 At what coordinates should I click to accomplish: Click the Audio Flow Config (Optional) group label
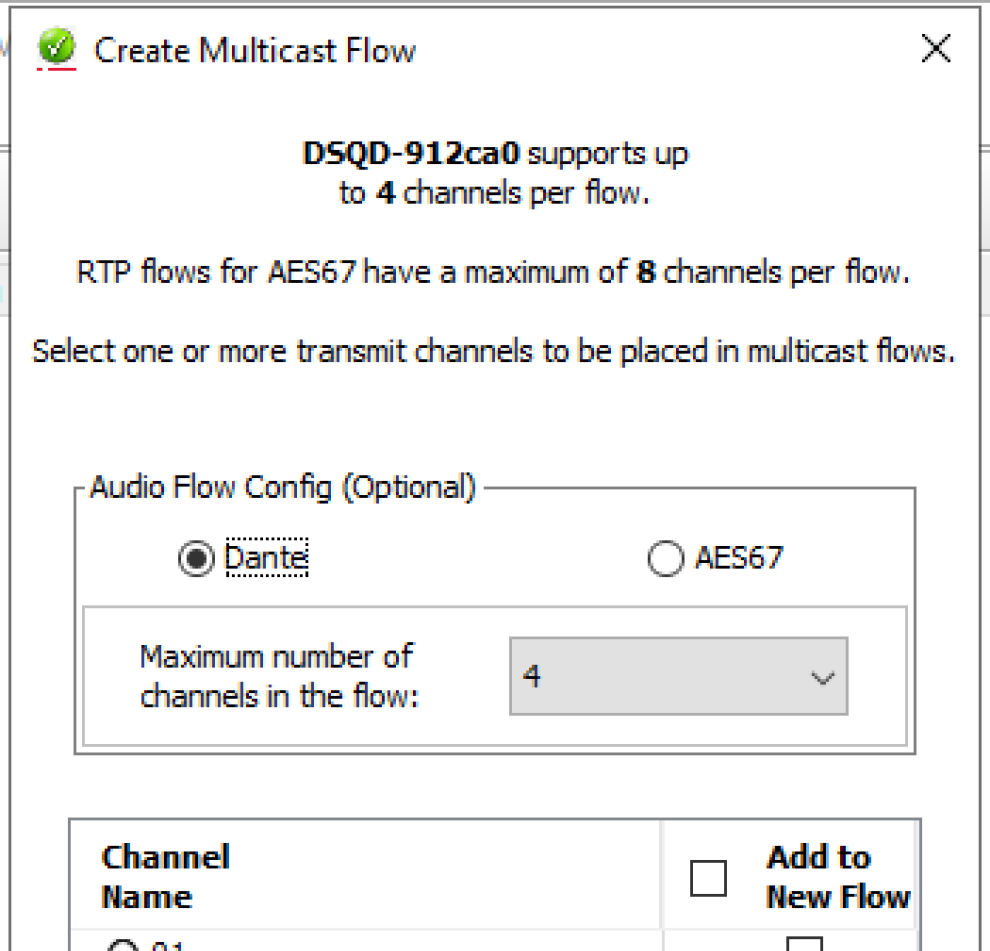pyautogui.click(x=283, y=487)
